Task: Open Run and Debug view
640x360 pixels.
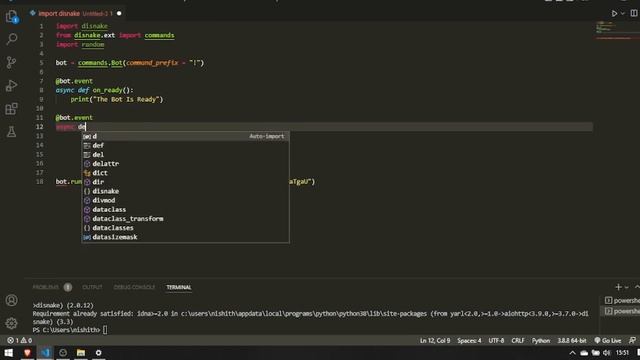Action: click(x=12, y=86)
